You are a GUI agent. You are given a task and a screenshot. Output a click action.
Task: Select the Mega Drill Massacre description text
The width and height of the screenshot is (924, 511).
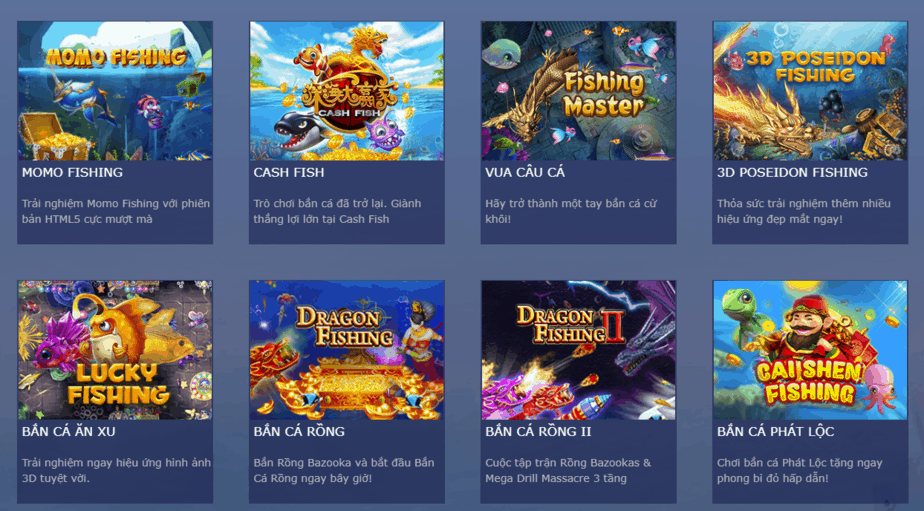pyautogui.click(x=568, y=470)
